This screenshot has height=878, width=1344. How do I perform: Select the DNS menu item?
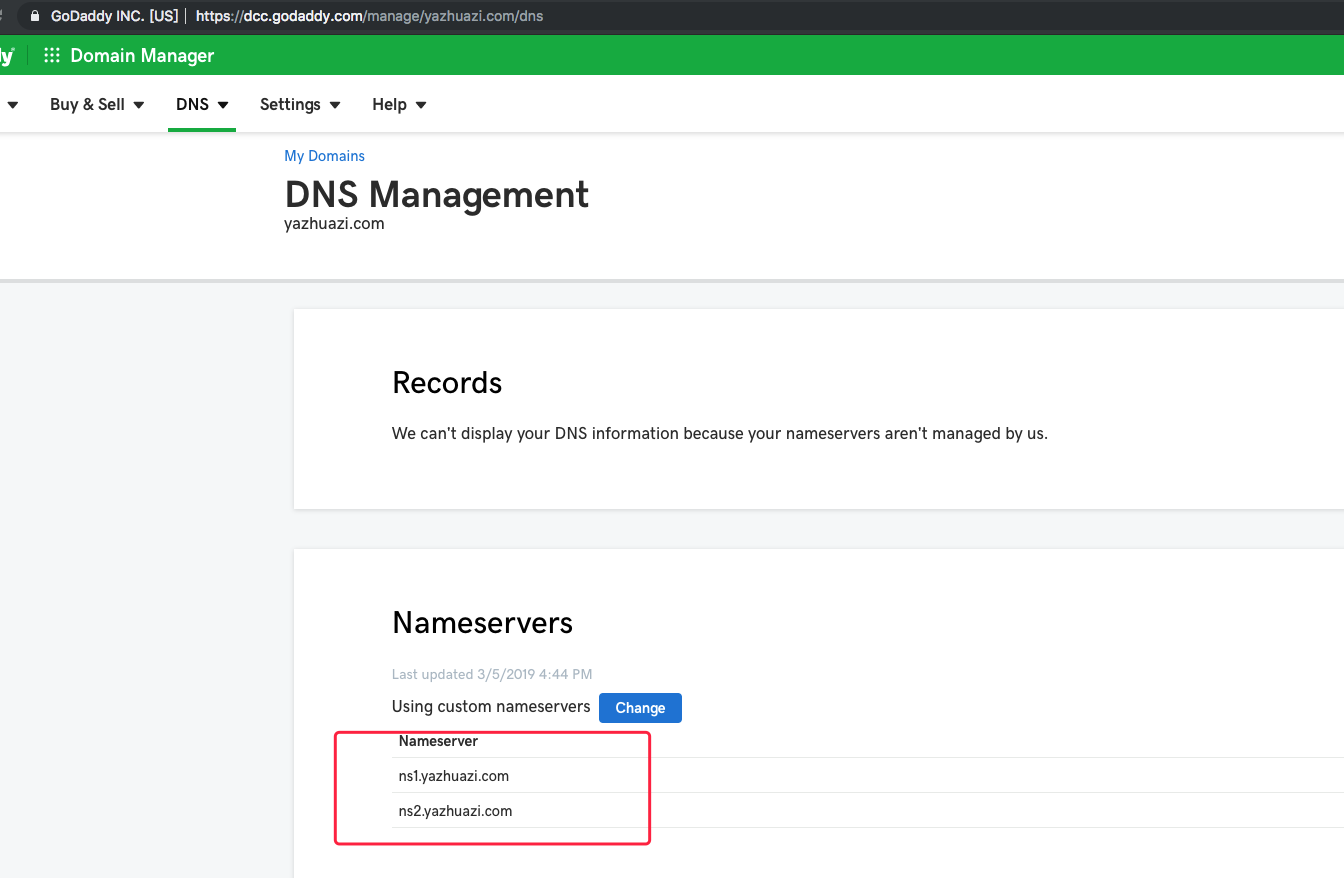192,105
